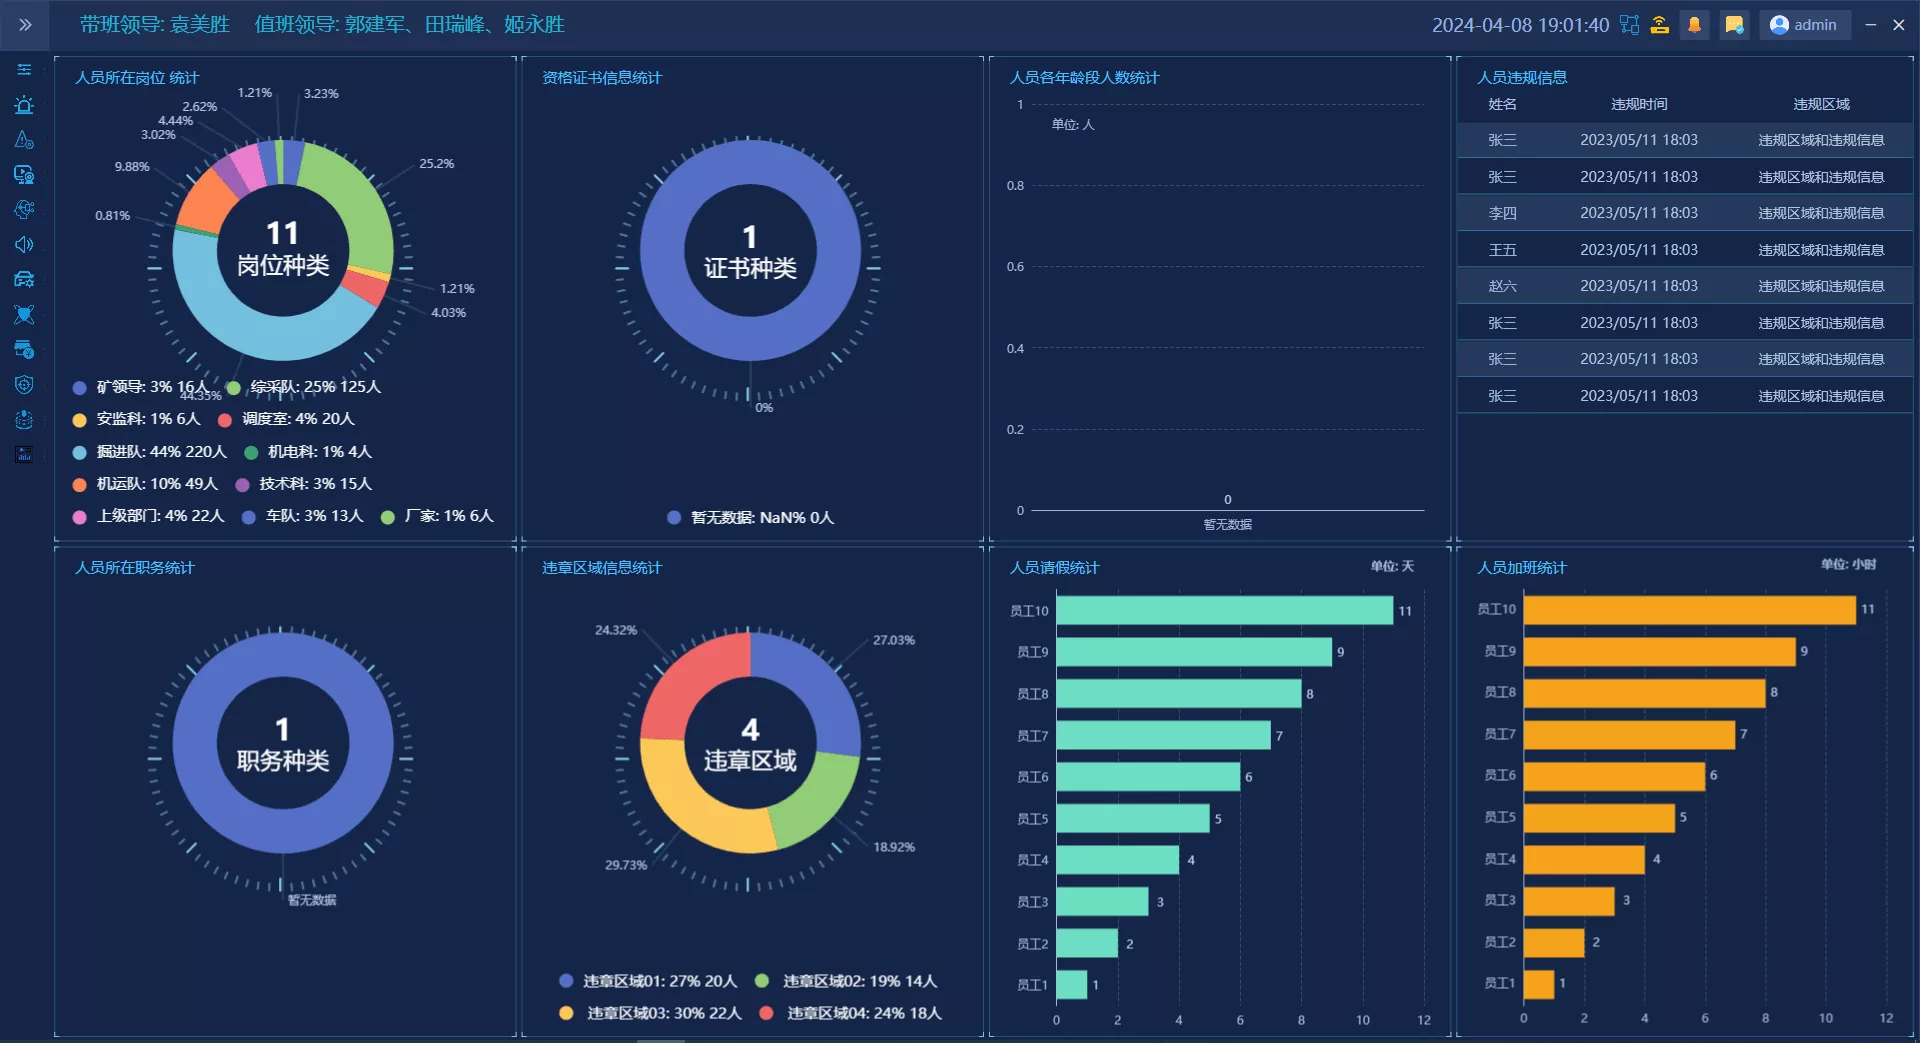Click the date and time display
The width and height of the screenshot is (1920, 1043).
click(x=1520, y=25)
